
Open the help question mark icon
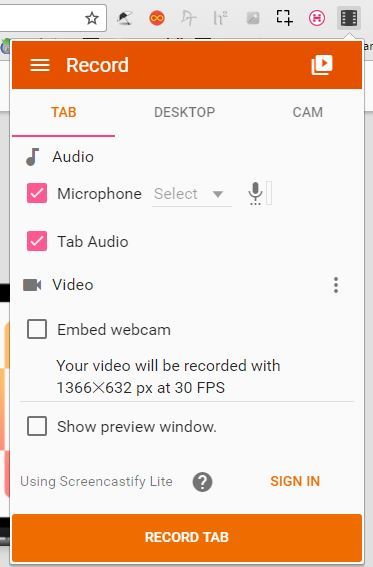[202, 482]
